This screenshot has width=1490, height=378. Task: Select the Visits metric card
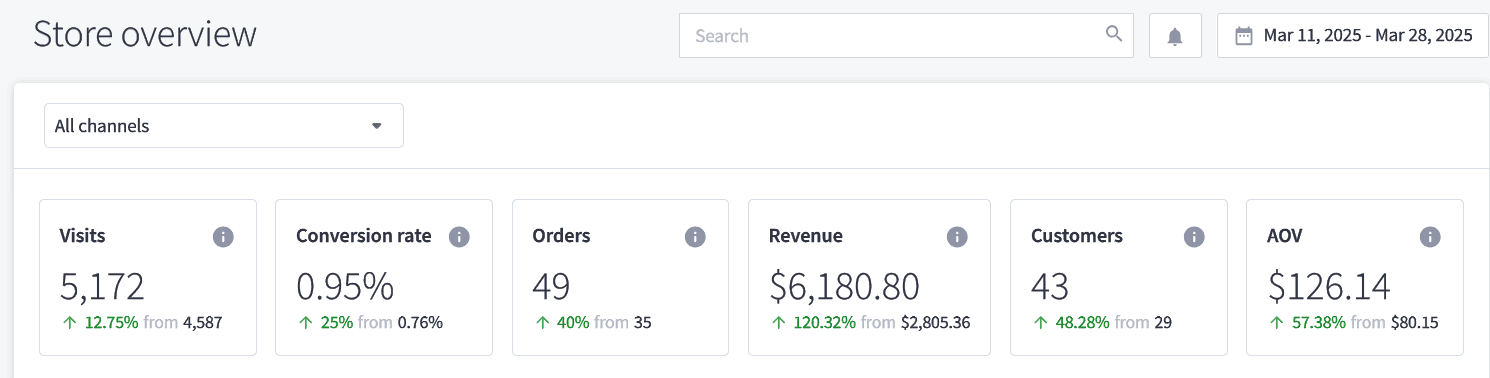point(148,277)
